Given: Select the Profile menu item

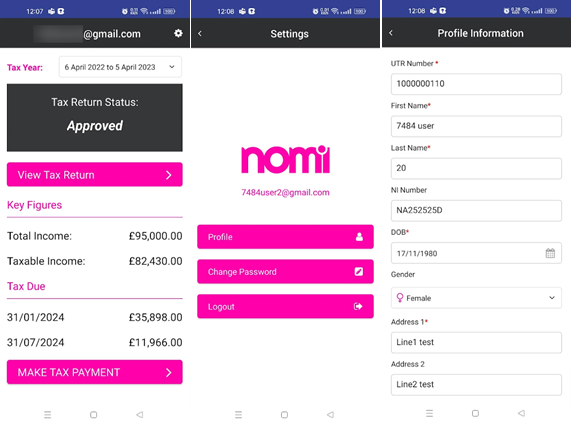Looking at the screenshot, I should click(285, 237).
